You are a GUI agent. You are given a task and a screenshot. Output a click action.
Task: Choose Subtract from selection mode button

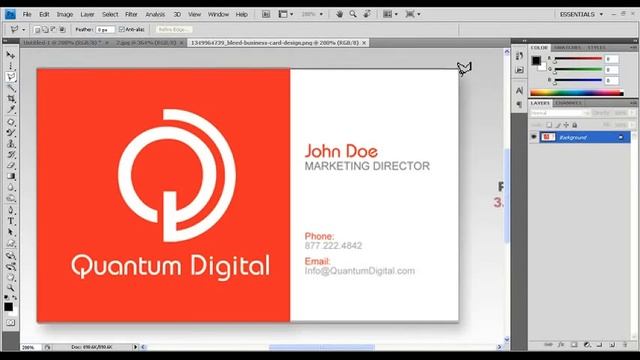(x=53, y=29)
